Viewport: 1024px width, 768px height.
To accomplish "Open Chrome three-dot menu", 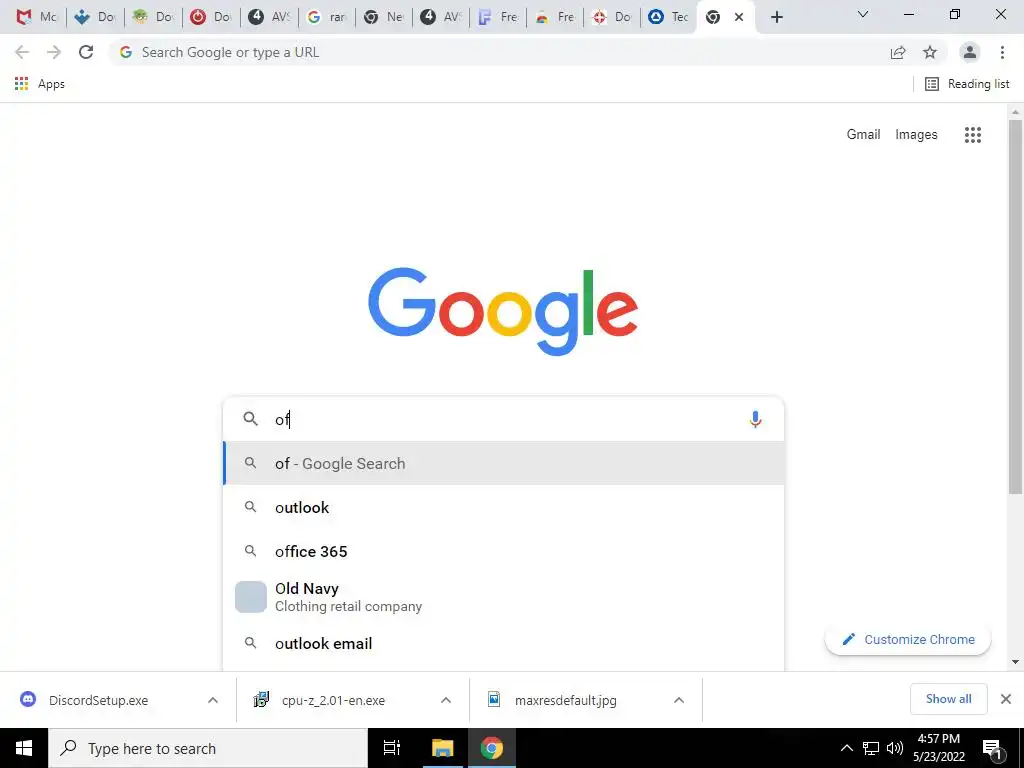I will (1002, 52).
